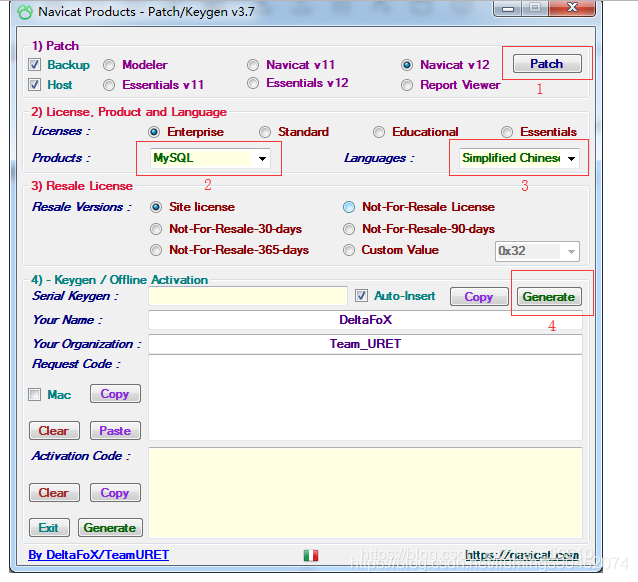Choose the Enterprise license option
The image size is (638, 582).
coord(154,132)
